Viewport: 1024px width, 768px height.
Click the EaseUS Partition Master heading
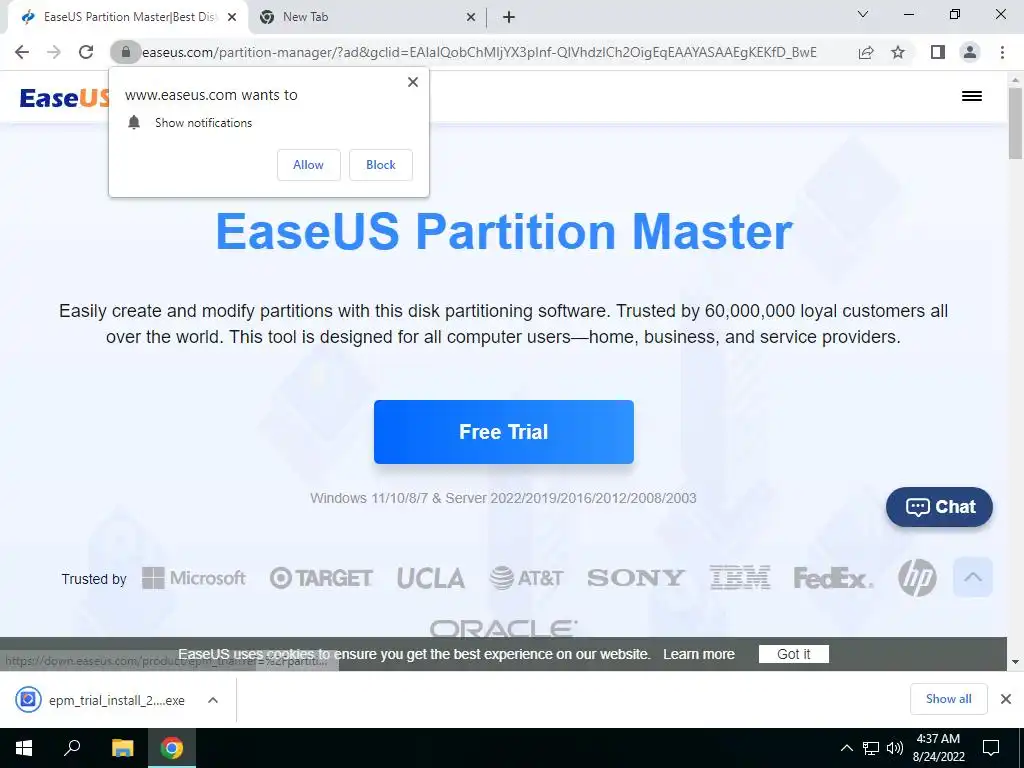(x=504, y=231)
